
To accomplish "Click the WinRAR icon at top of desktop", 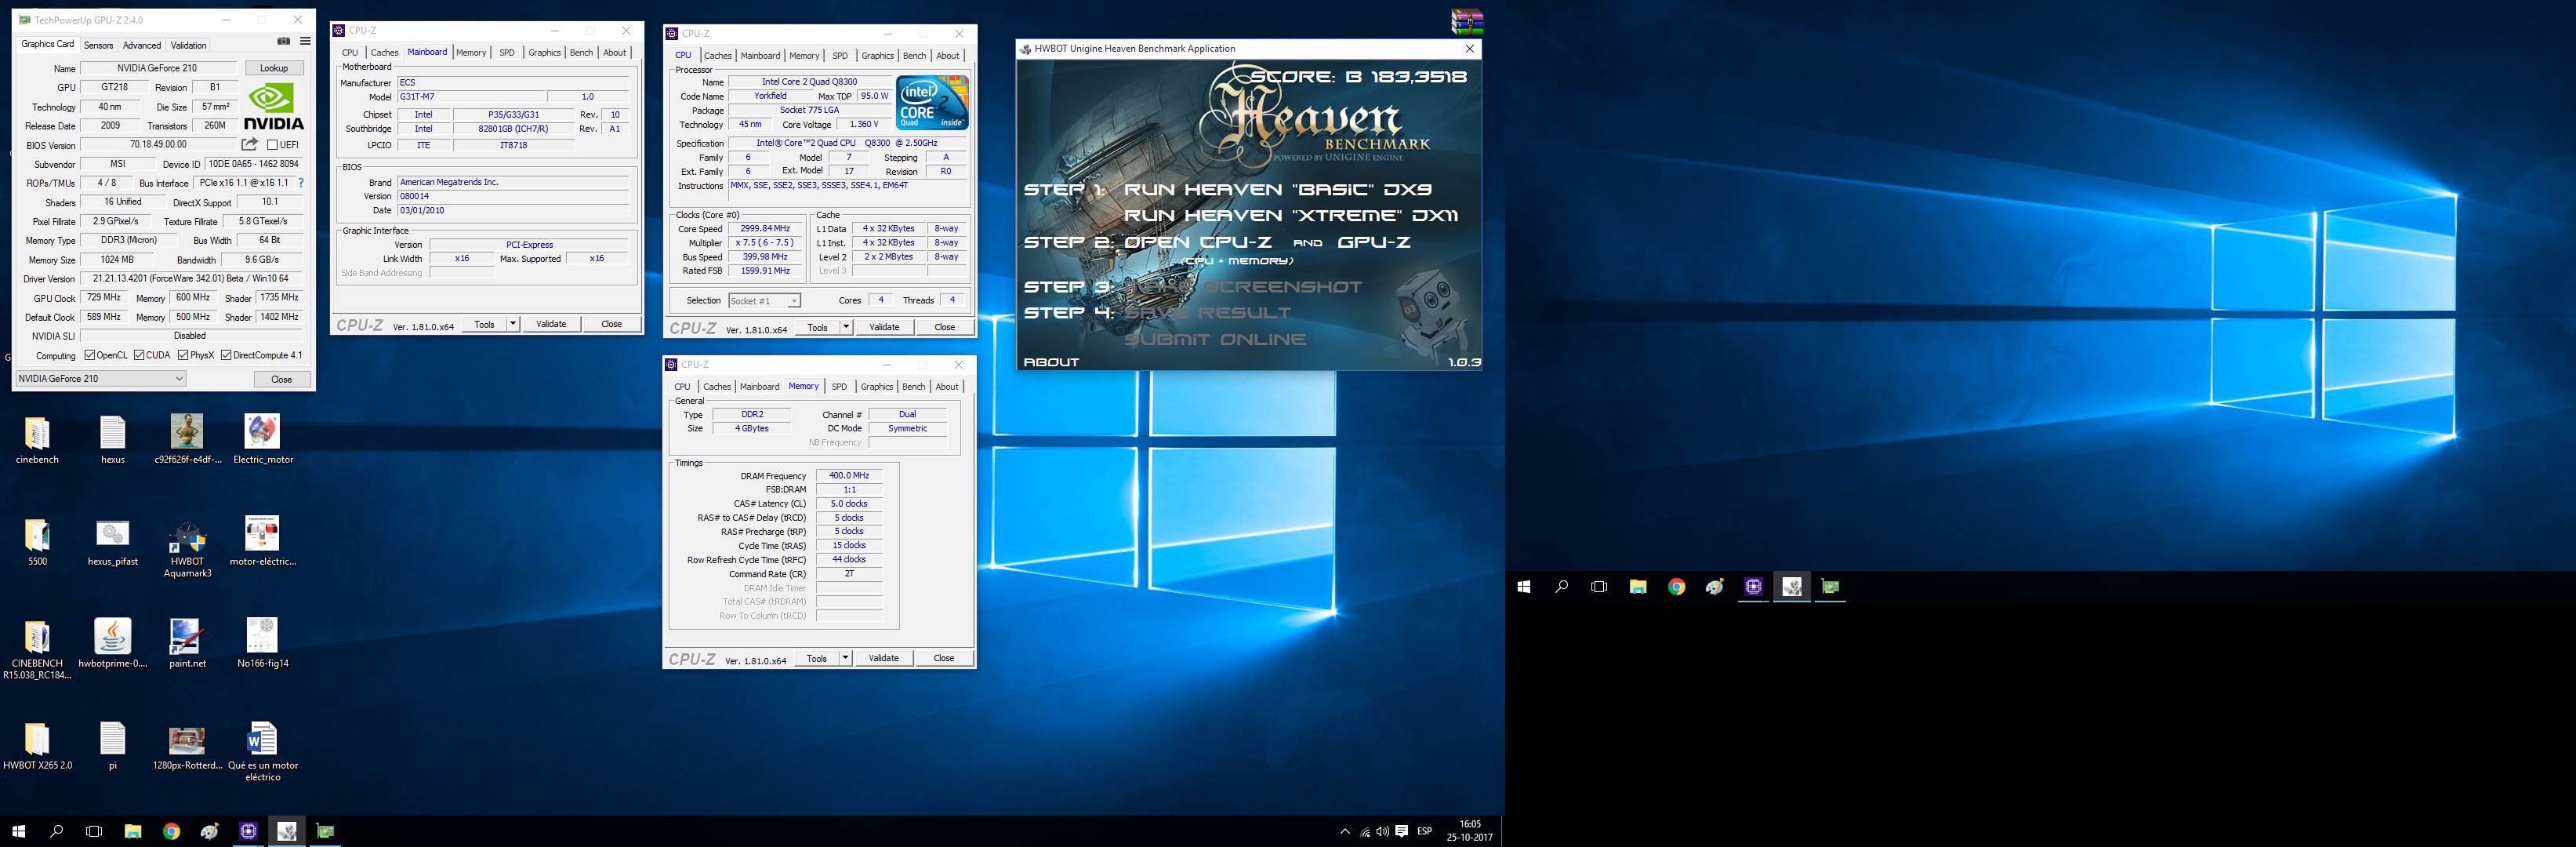I will (x=1467, y=21).
